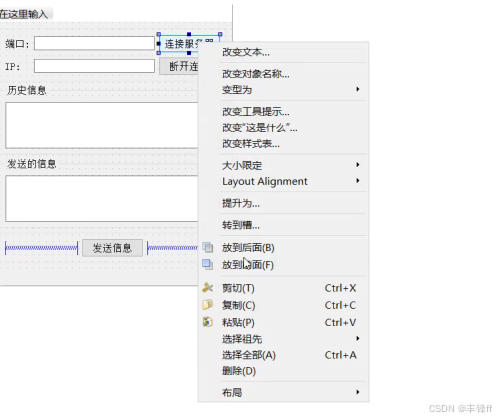Expand the arrow next to 变型为
496x420 pixels.
click(x=358, y=89)
